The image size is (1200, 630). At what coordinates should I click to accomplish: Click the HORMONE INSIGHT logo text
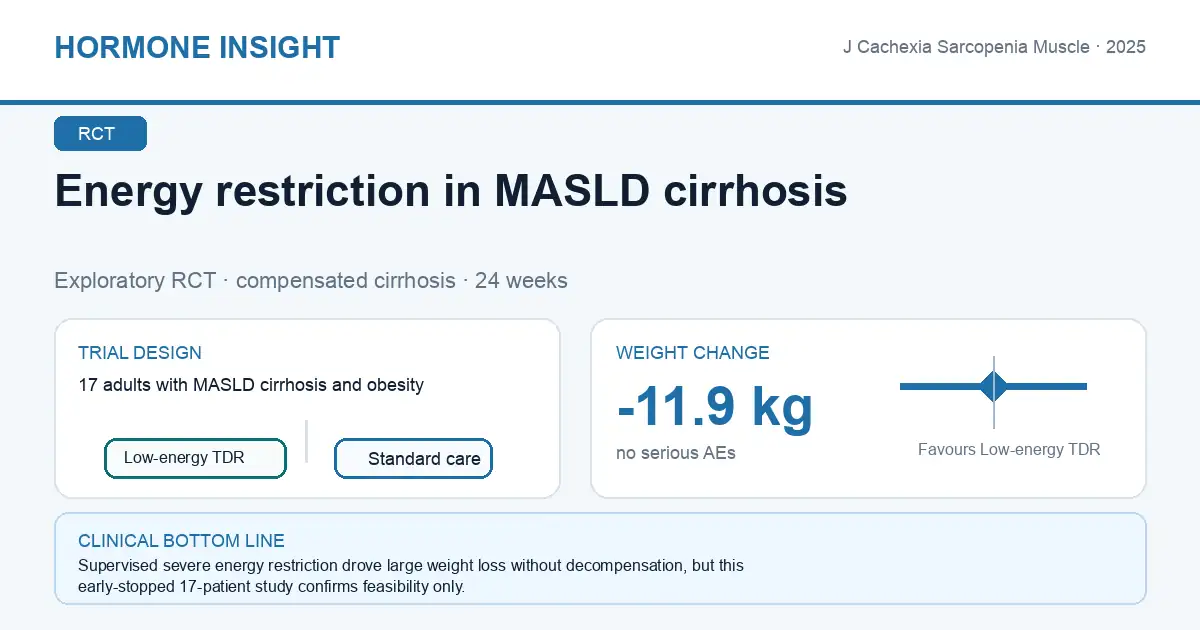coord(197,47)
